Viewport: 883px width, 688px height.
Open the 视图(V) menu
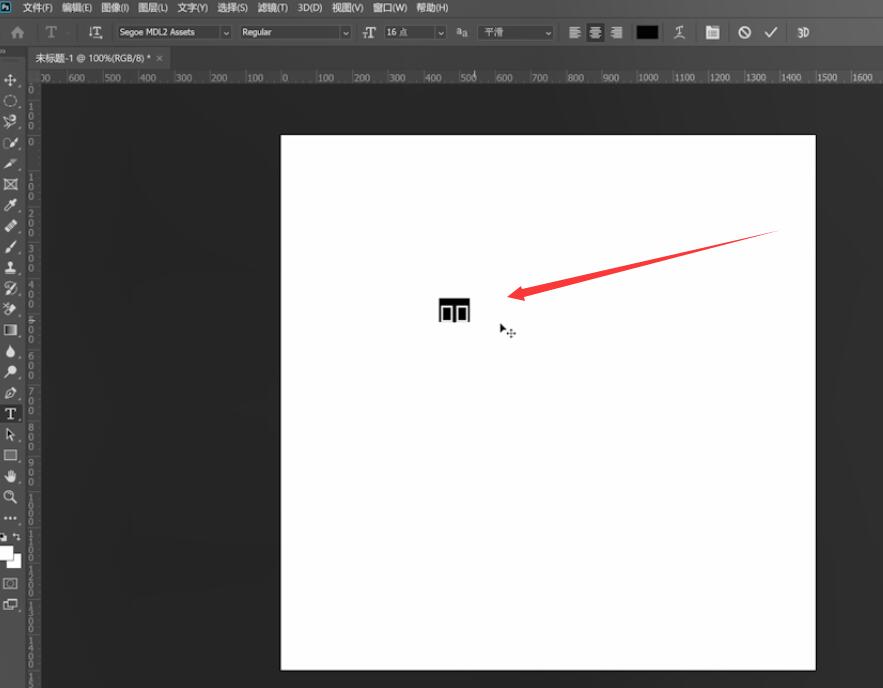click(x=347, y=8)
